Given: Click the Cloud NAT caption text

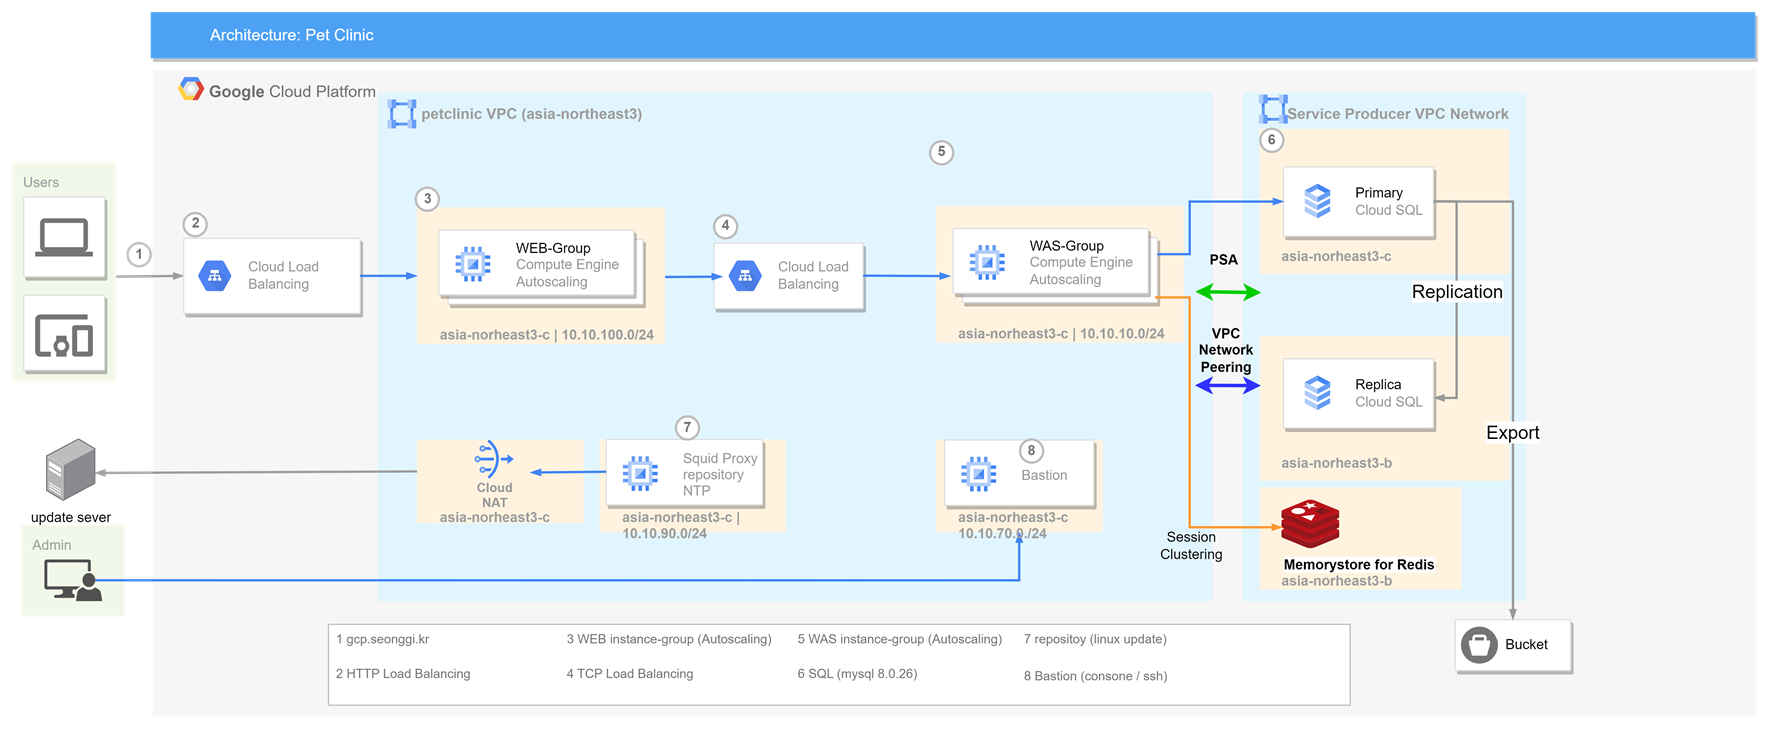Looking at the screenshot, I should point(494,495).
